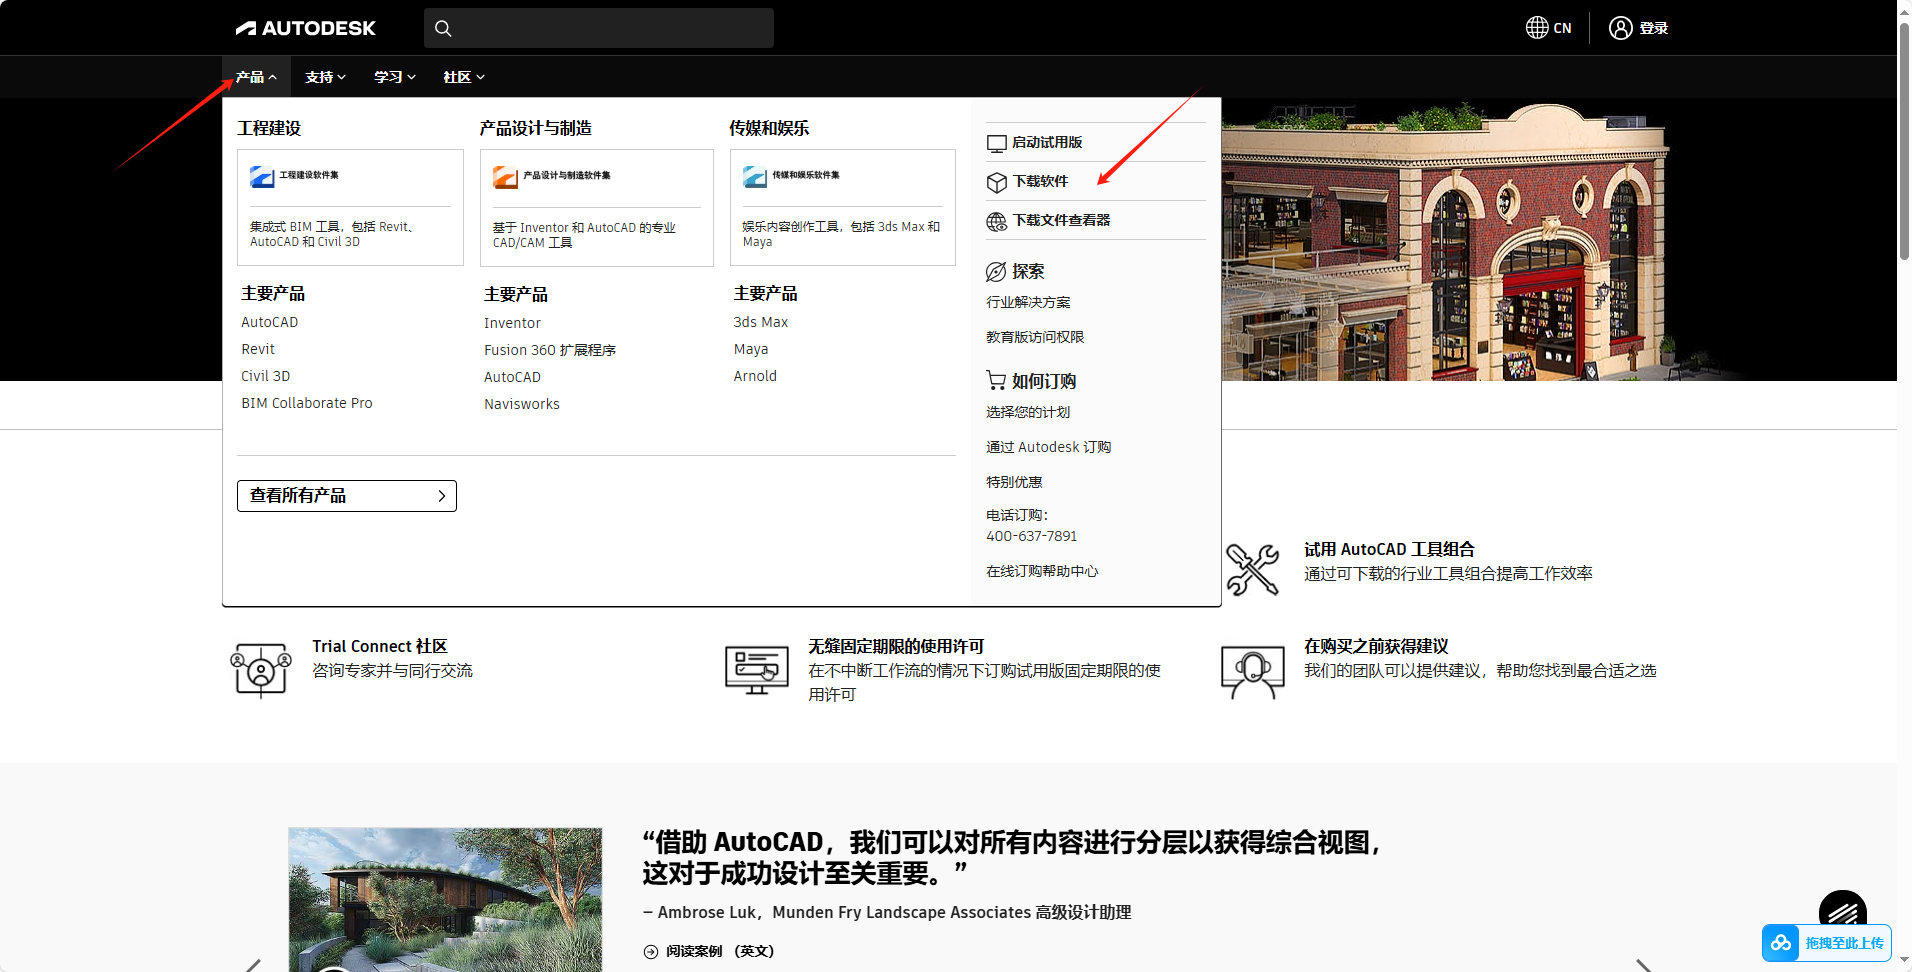Open the 3ds Max product link
This screenshot has height=972, width=1912.
[x=761, y=322]
